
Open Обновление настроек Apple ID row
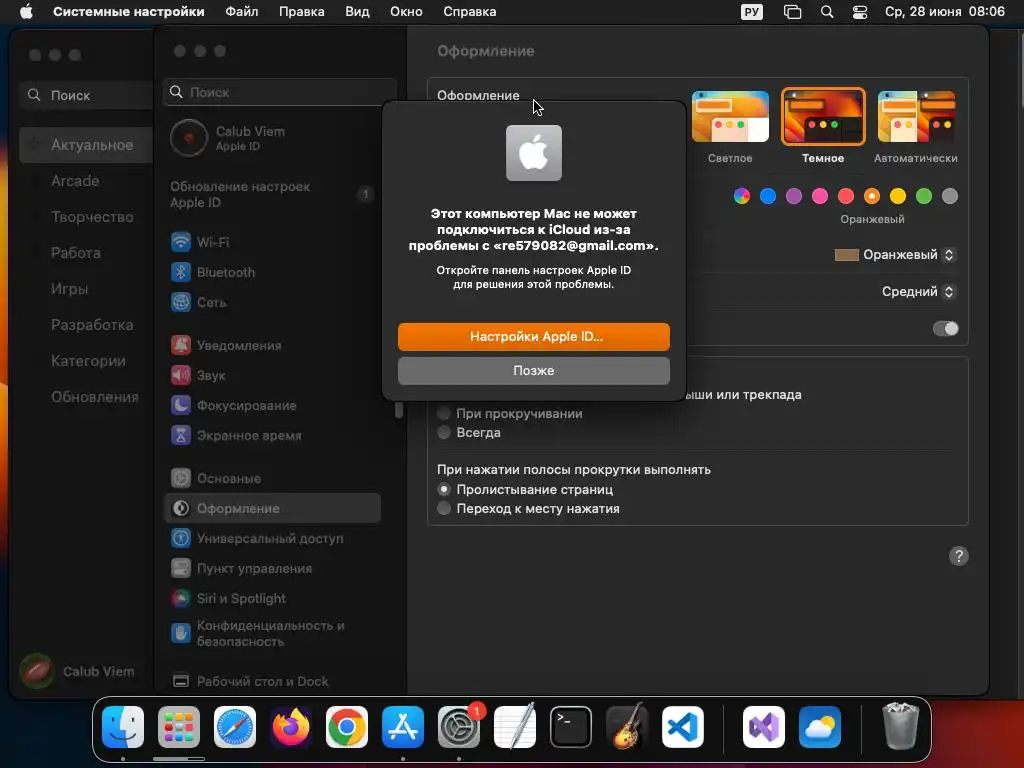click(274, 194)
